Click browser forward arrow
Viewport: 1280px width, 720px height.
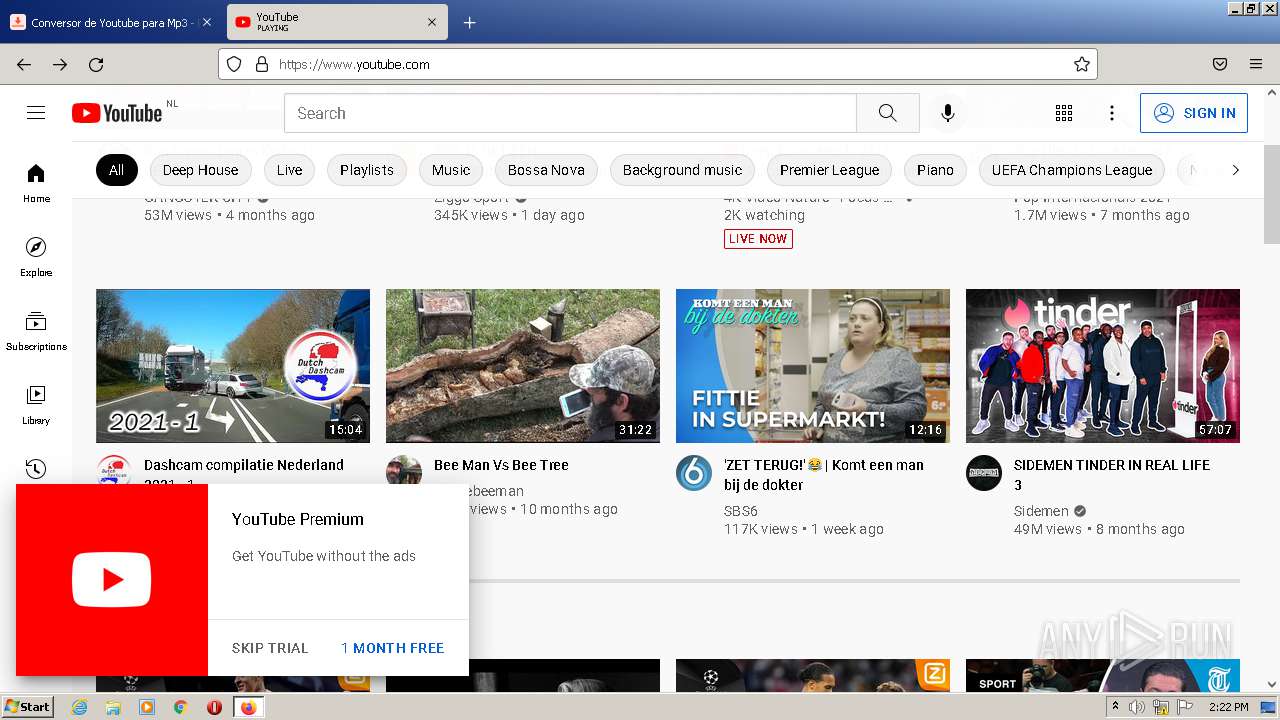(60, 64)
